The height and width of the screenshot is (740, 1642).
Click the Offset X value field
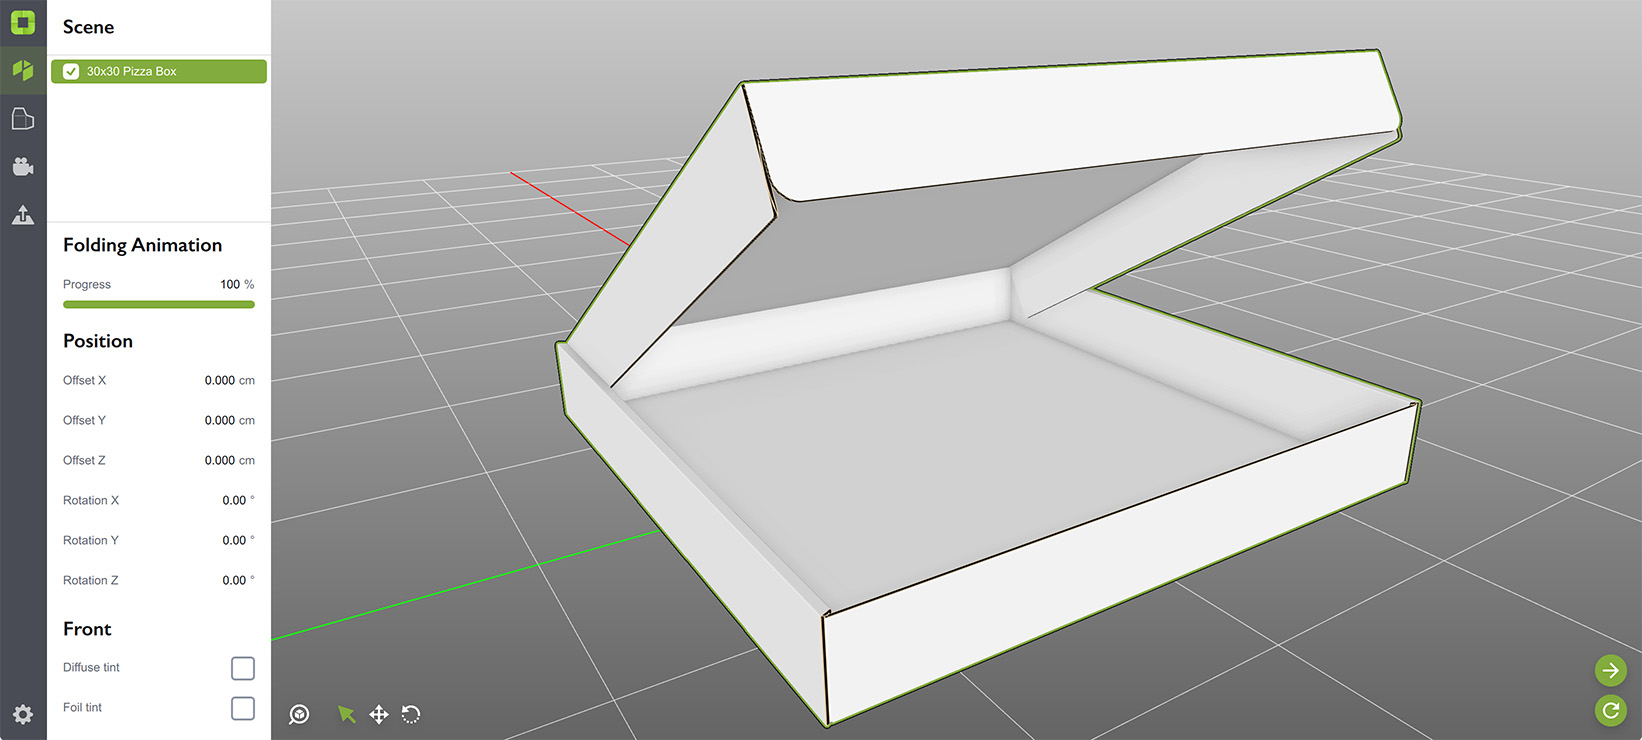tap(220, 380)
